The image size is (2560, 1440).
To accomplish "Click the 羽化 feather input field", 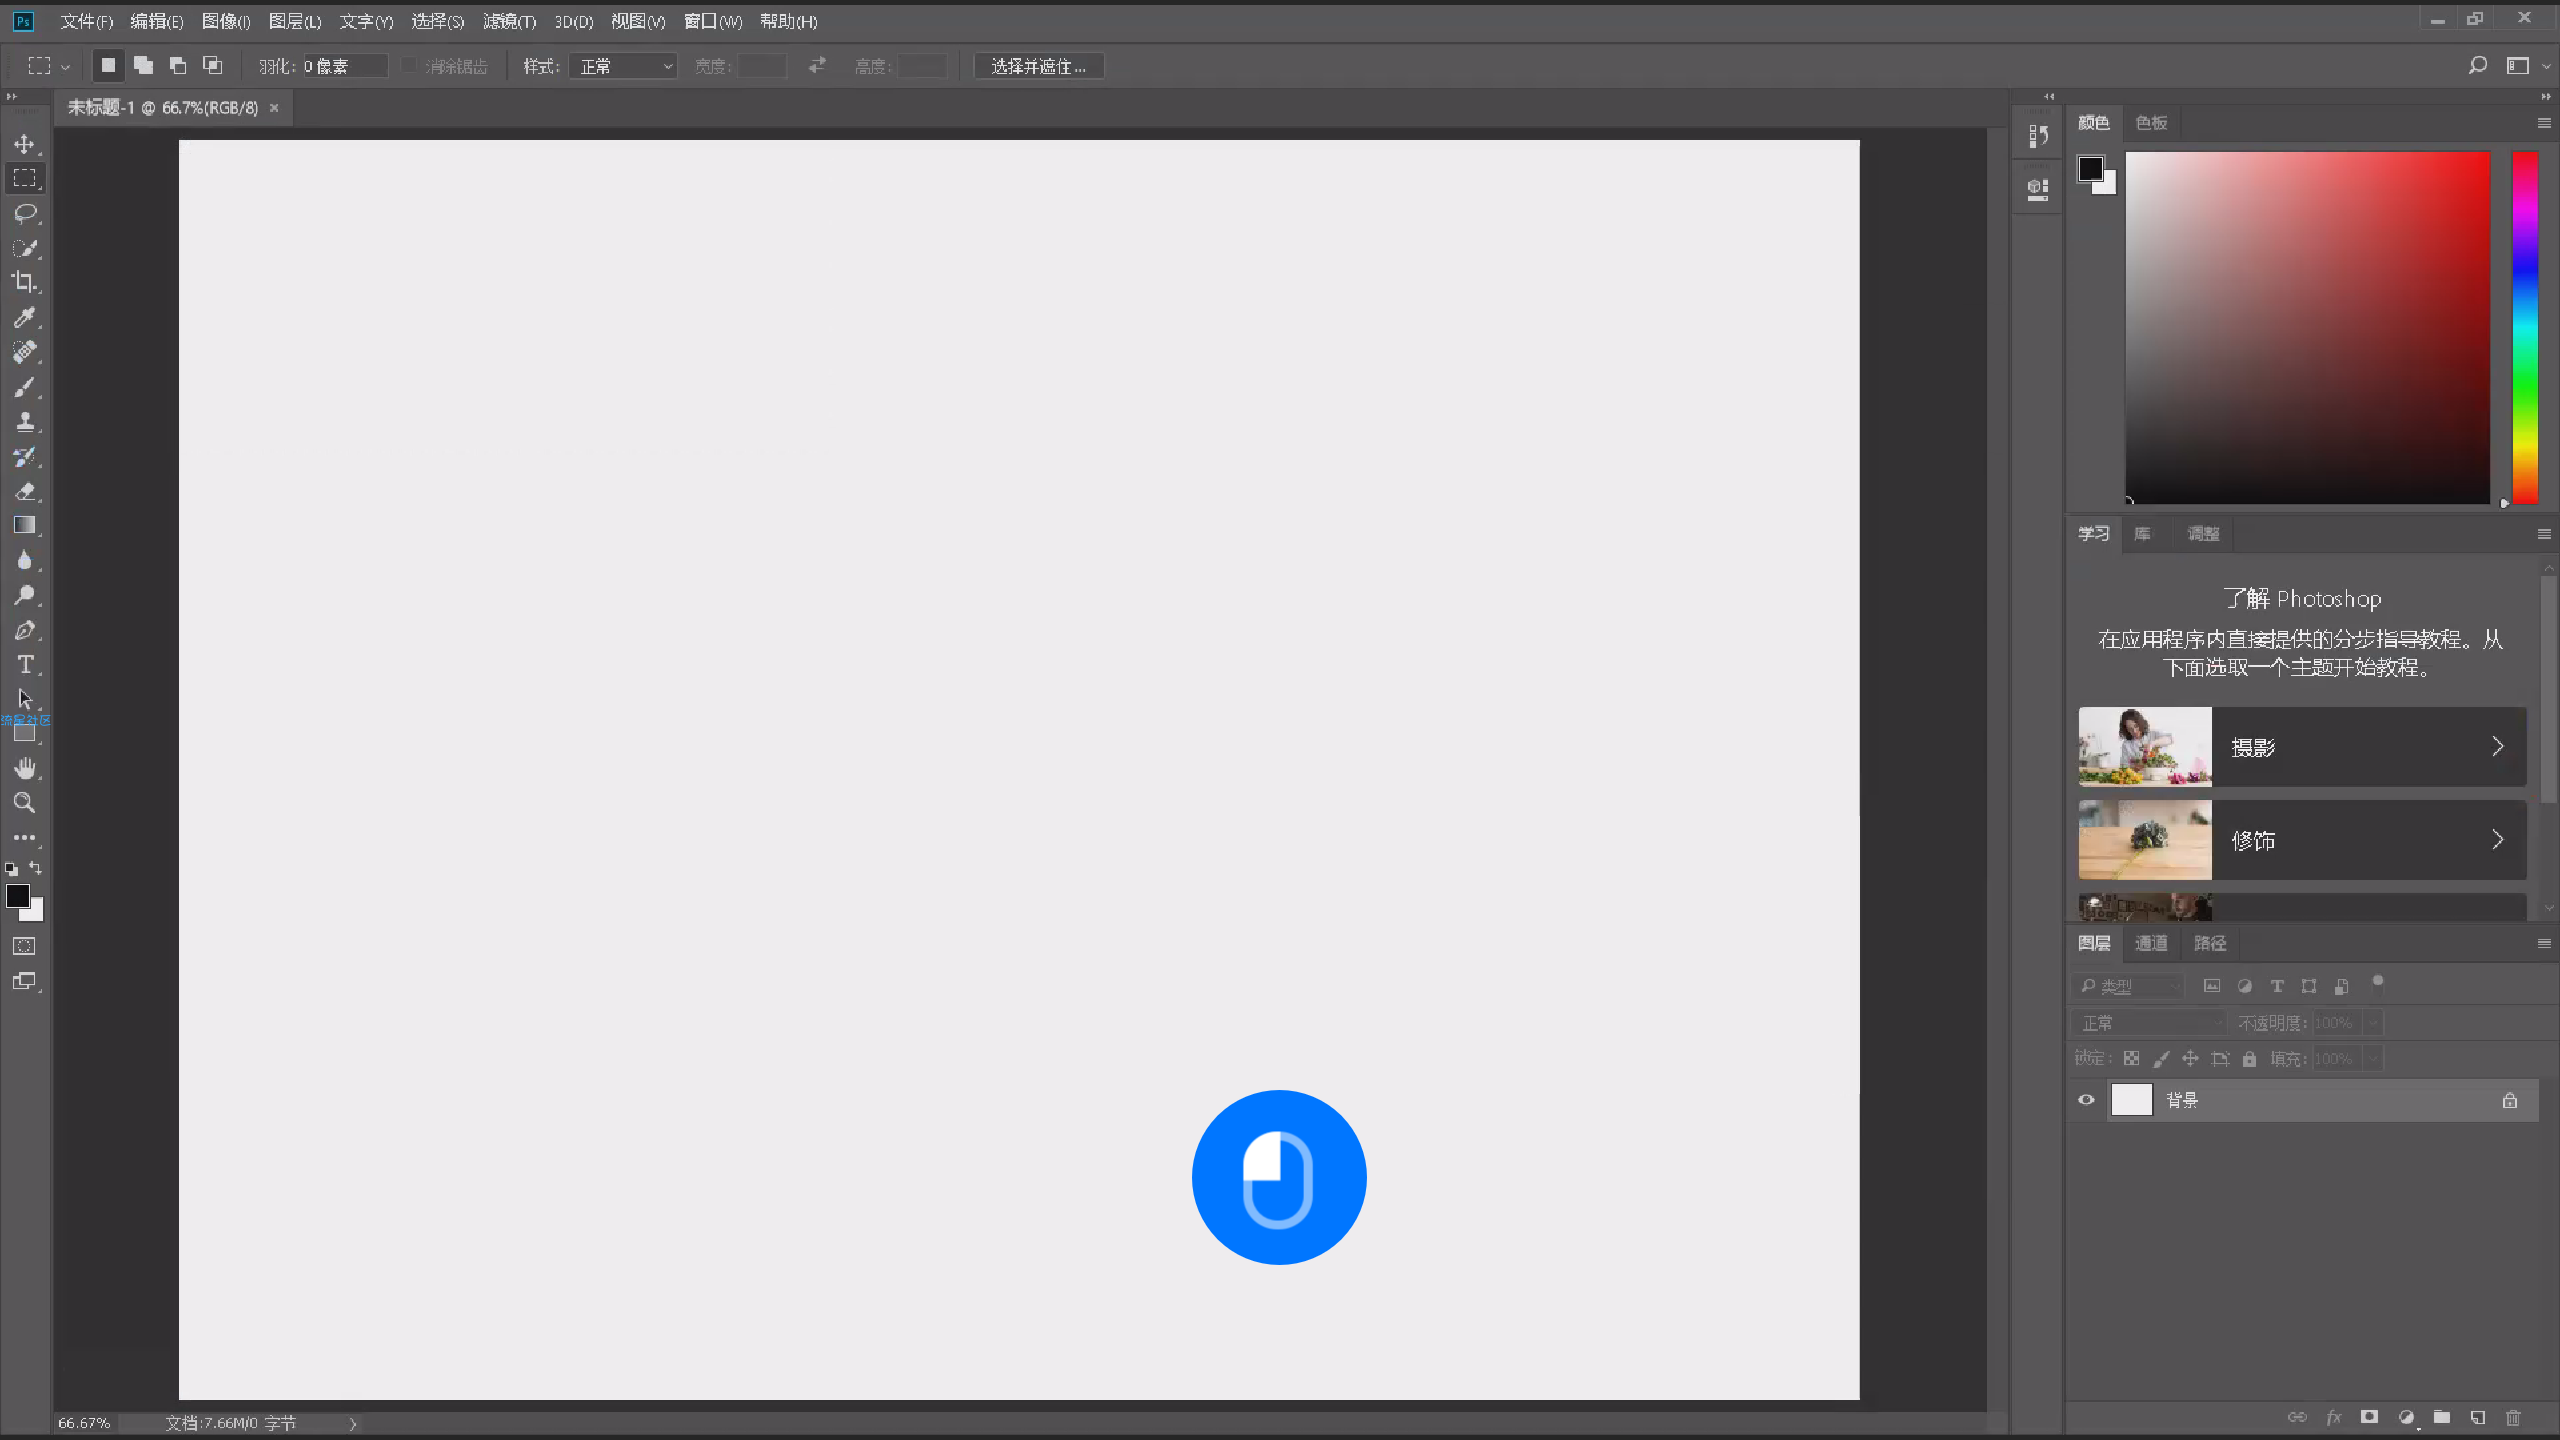I will pyautogui.click(x=345, y=66).
